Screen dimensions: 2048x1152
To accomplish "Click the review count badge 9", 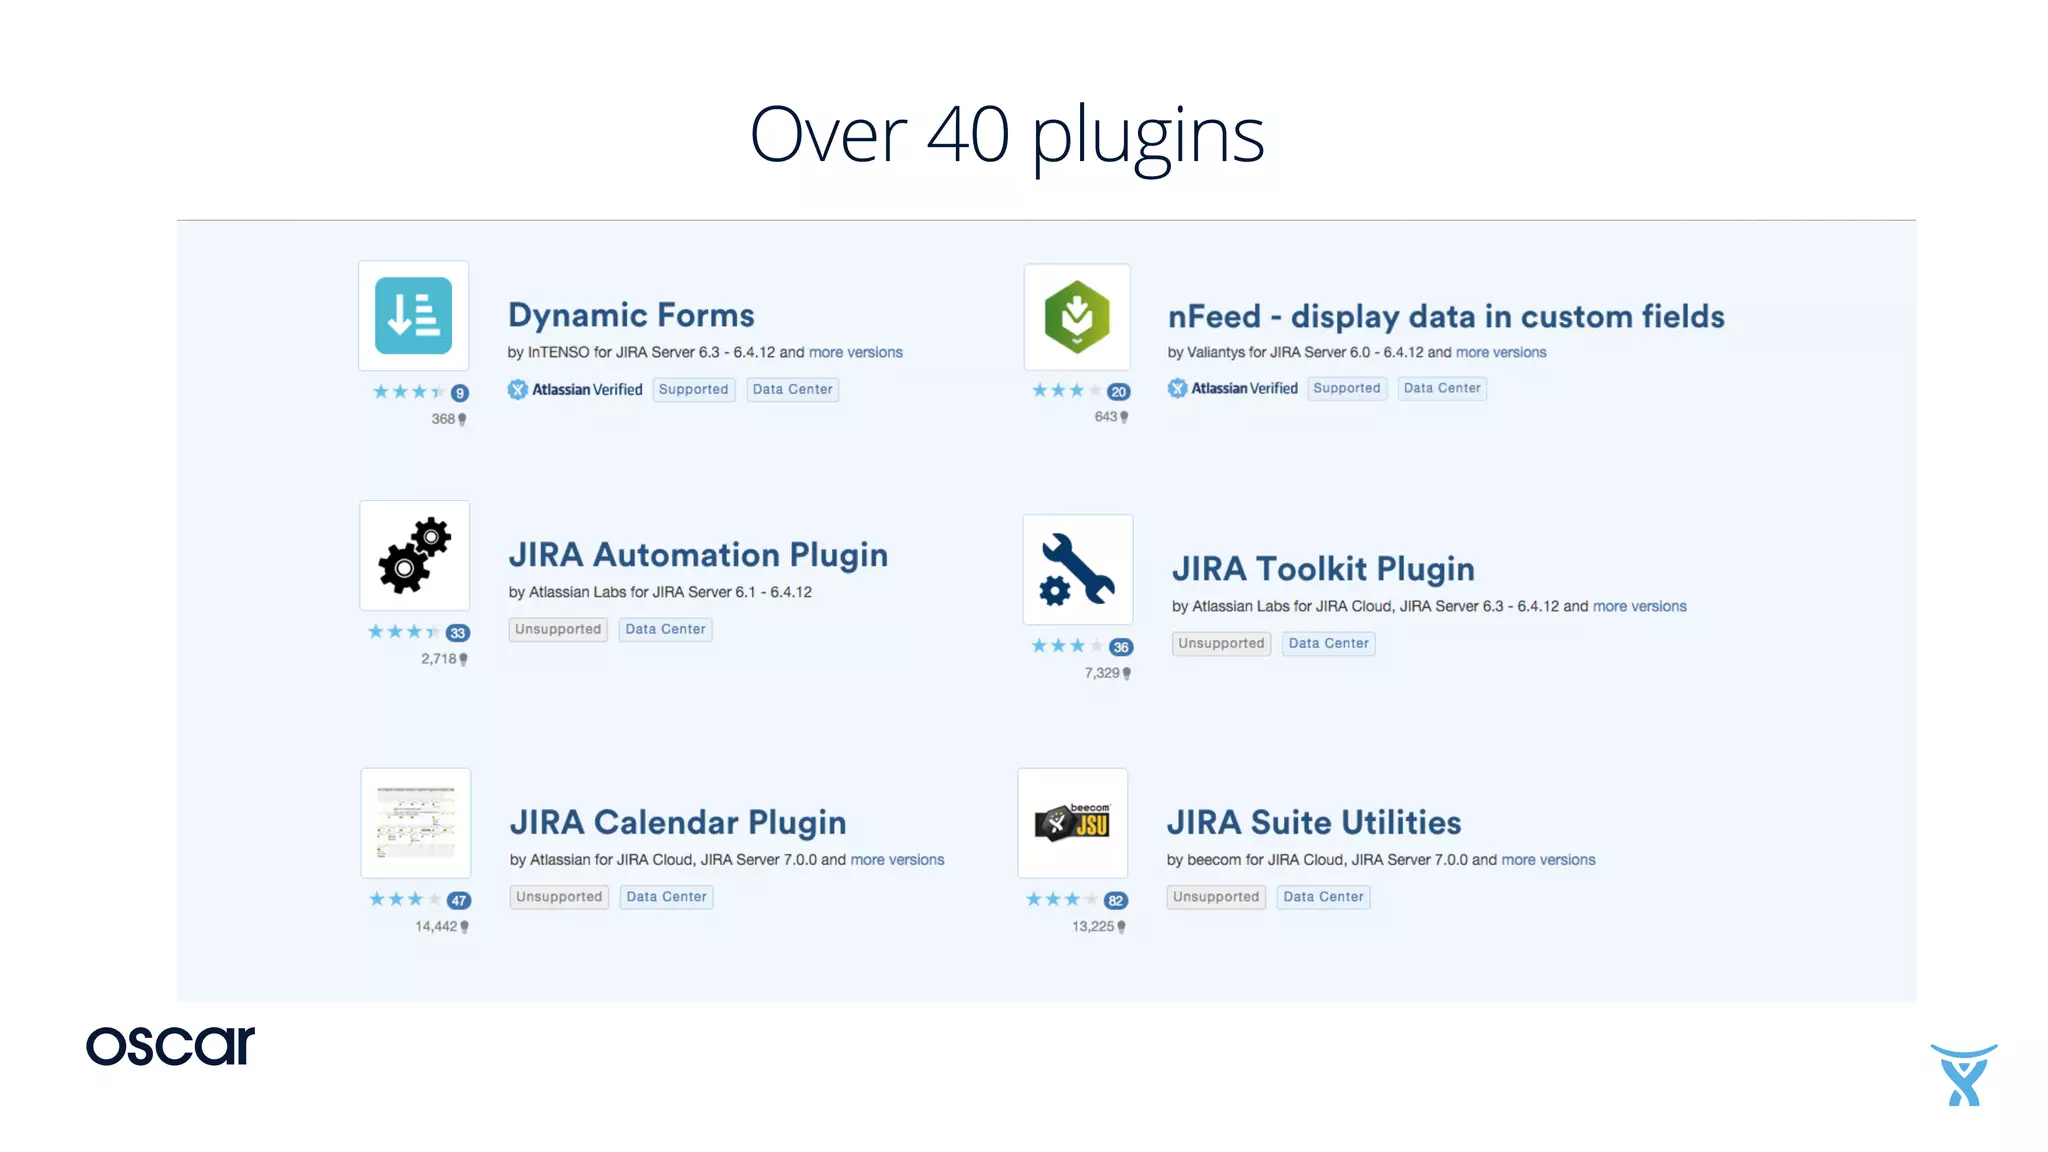I will (459, 393).
